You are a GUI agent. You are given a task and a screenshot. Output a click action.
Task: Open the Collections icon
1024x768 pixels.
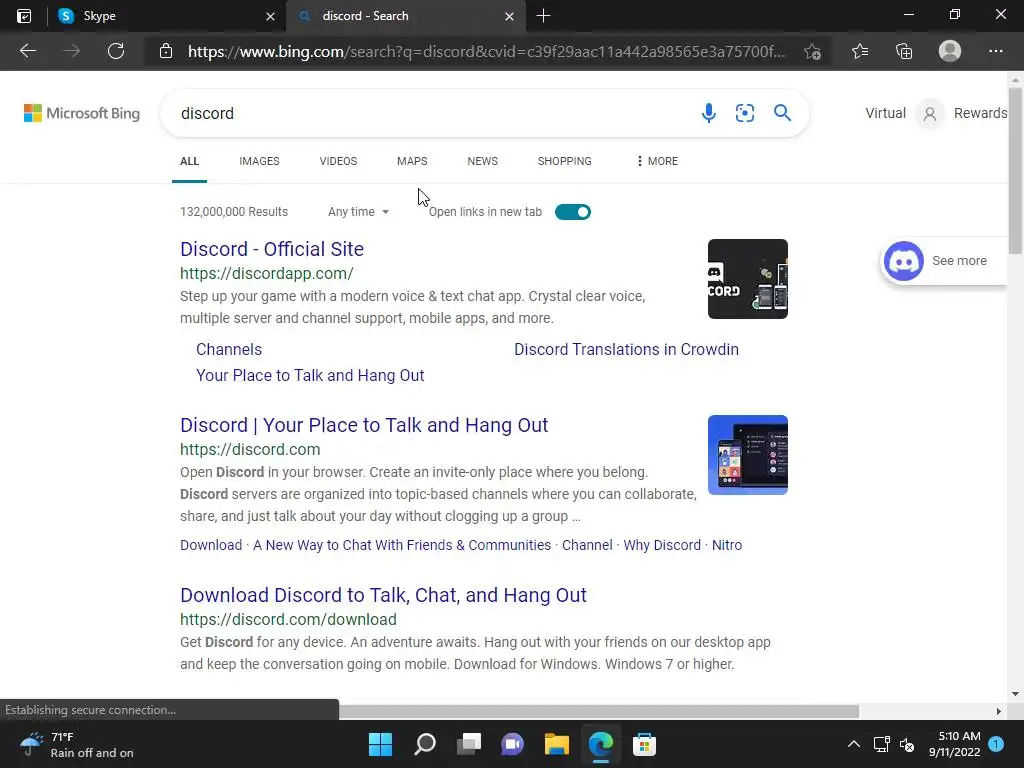(x=904, y=51)
